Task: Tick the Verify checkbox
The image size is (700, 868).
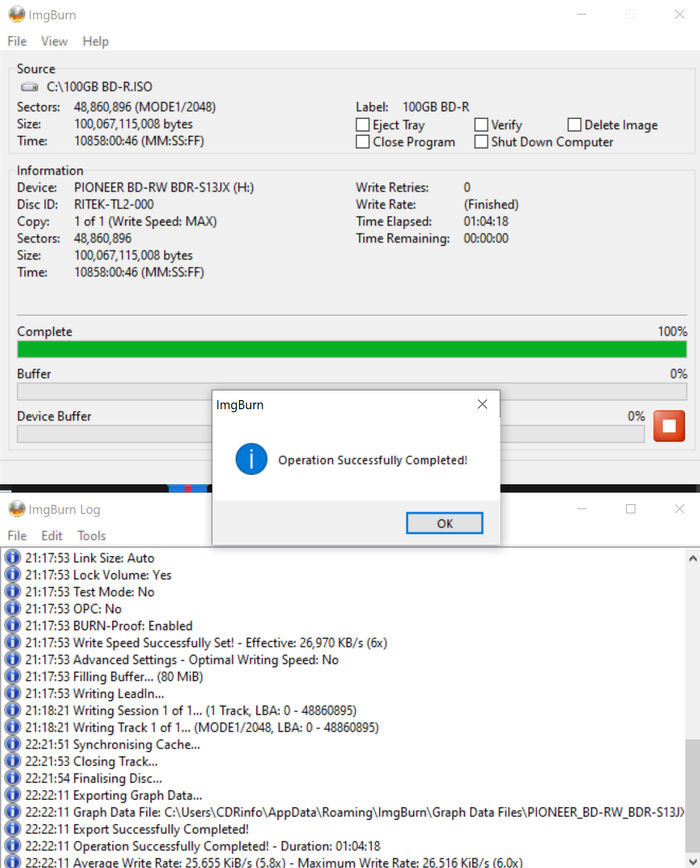Action: [481, 125]
